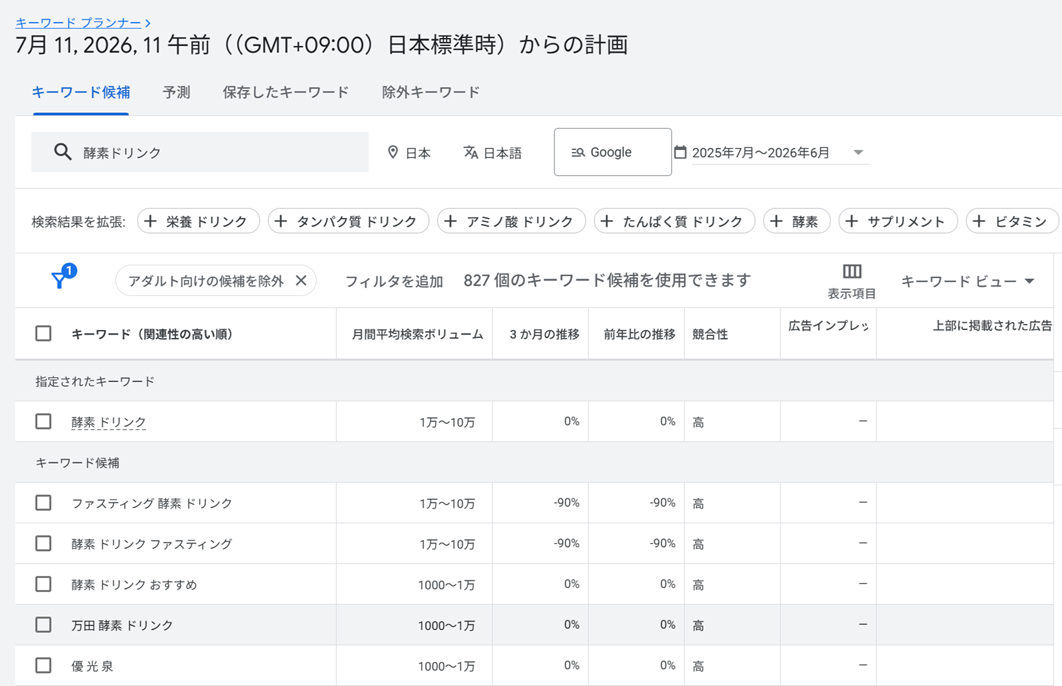Open the filter funnel icon
This screenshot has width=1062, height=686.
tap(60, 279)
